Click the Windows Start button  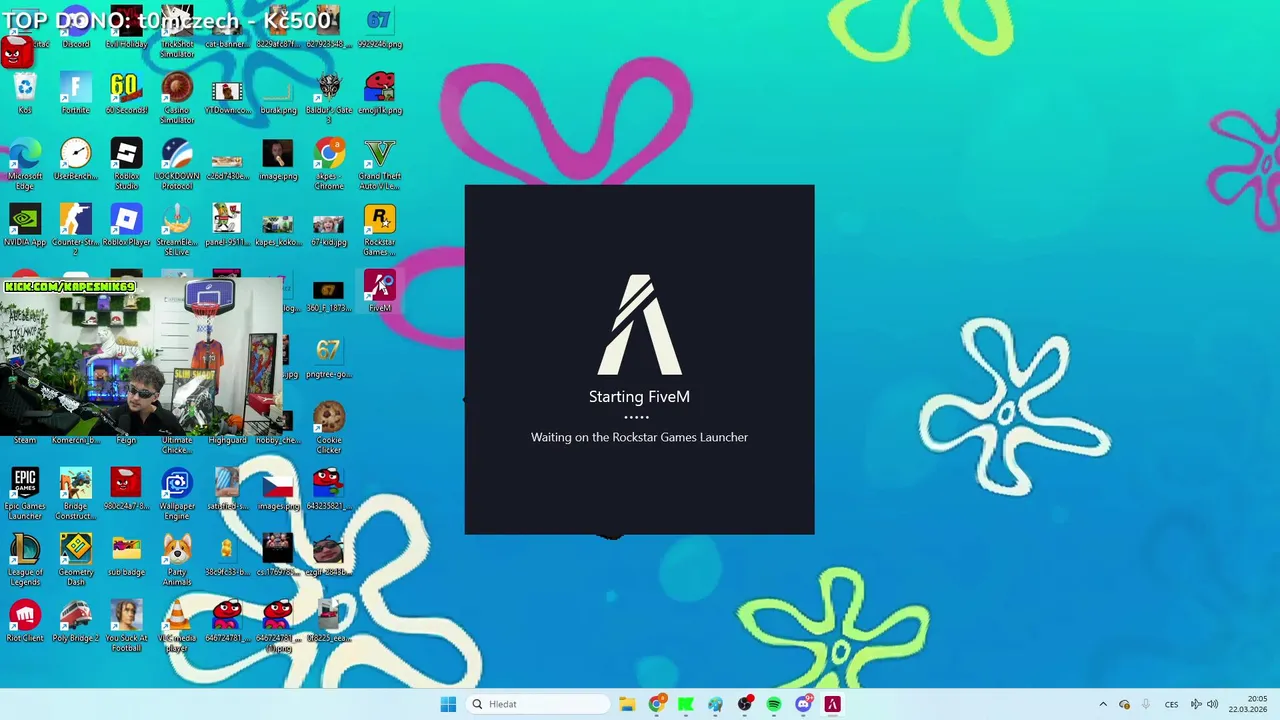[x=448, y=704]
